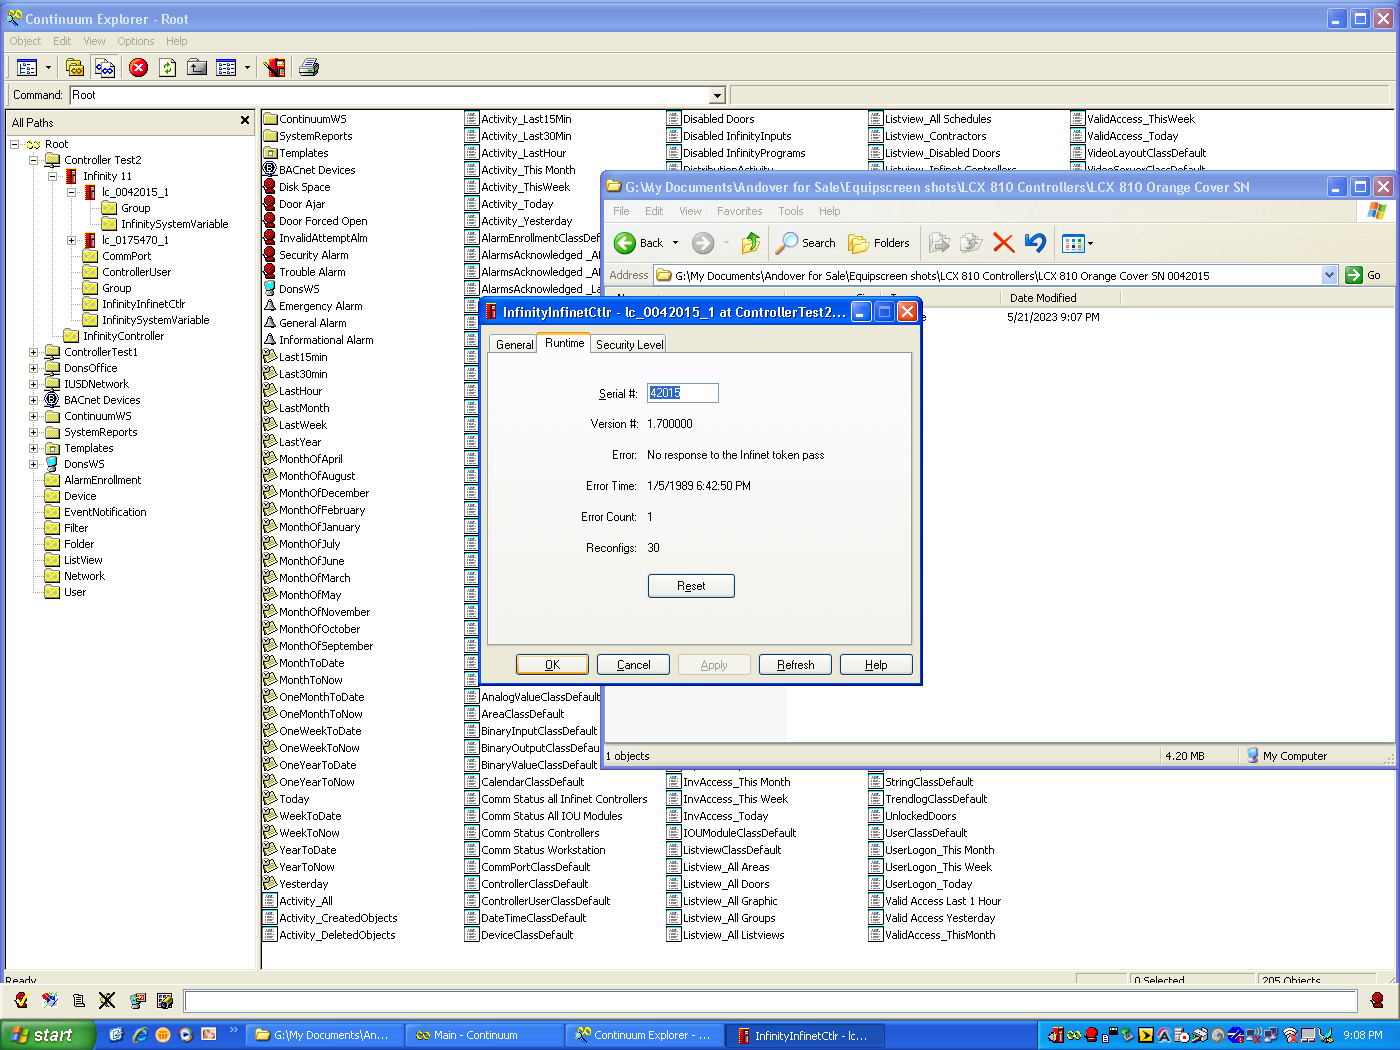Screen dimensions: 1400x1050
Task: Click the Internet Explorer quick launch icon
Action: [x=139, y=1035]
